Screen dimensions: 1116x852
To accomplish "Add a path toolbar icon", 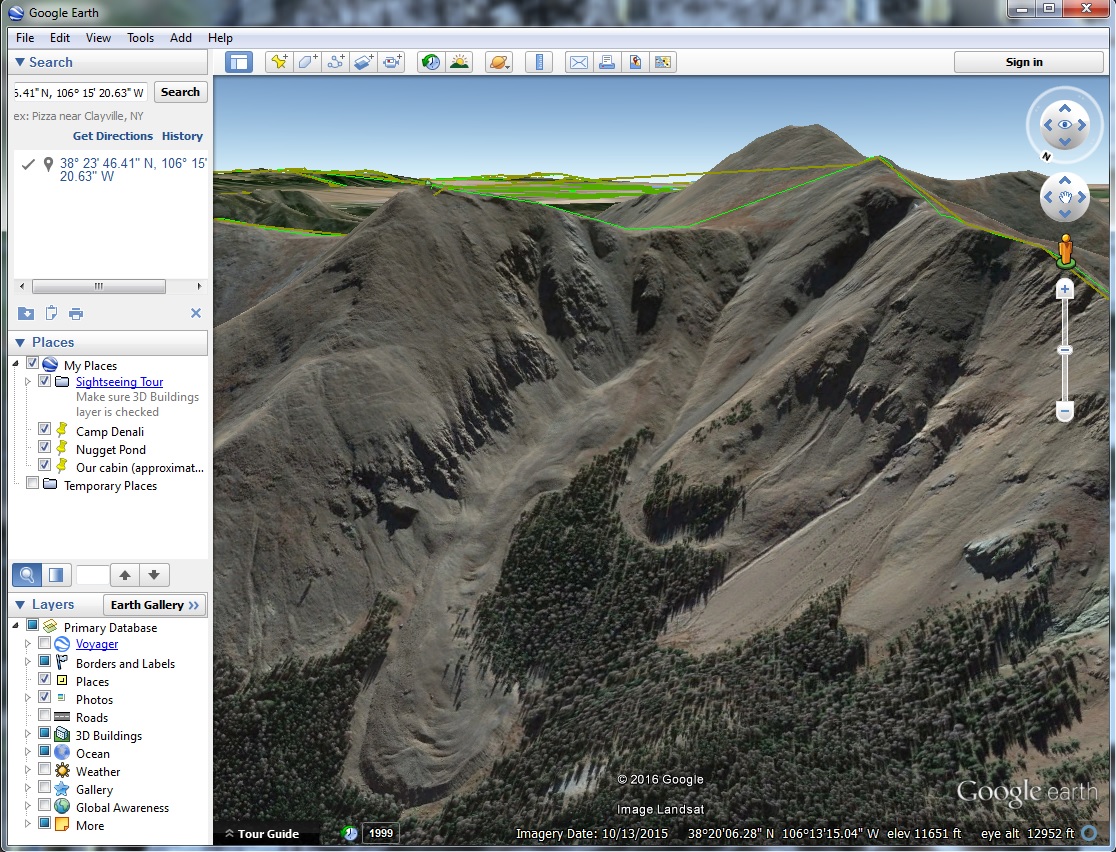I will click(x=335, y=62).
